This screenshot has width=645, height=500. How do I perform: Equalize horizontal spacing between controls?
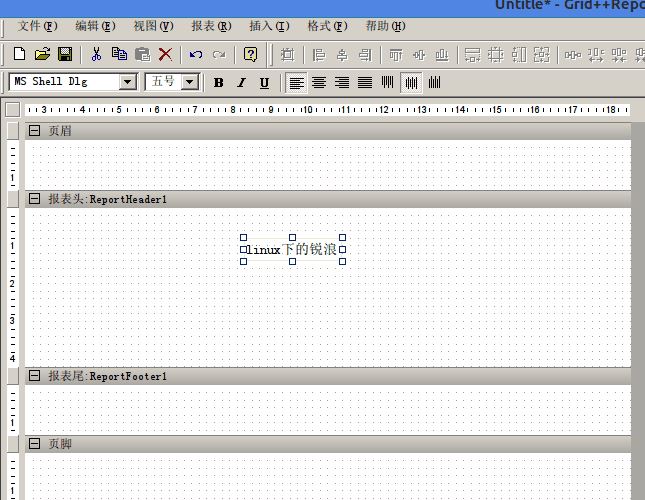(x=573, y=55)
